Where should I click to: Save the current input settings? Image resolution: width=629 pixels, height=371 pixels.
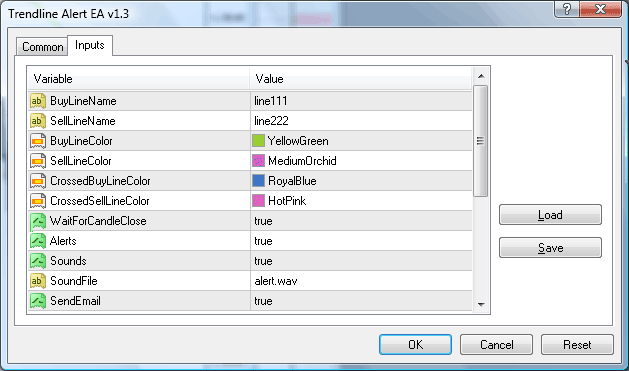coord(550,248)
